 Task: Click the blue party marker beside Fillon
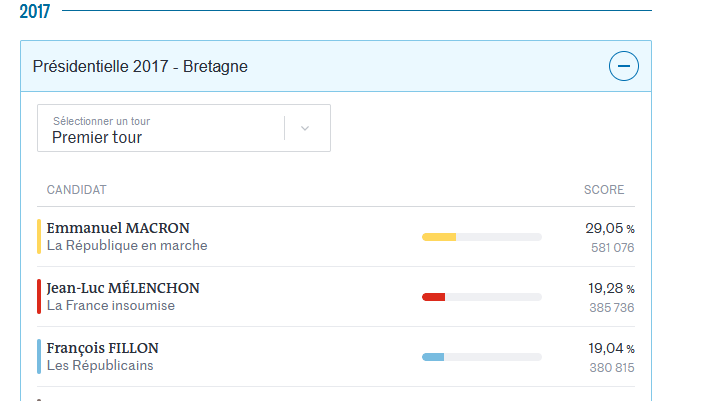pyautogui.click(x=39, y=356)
